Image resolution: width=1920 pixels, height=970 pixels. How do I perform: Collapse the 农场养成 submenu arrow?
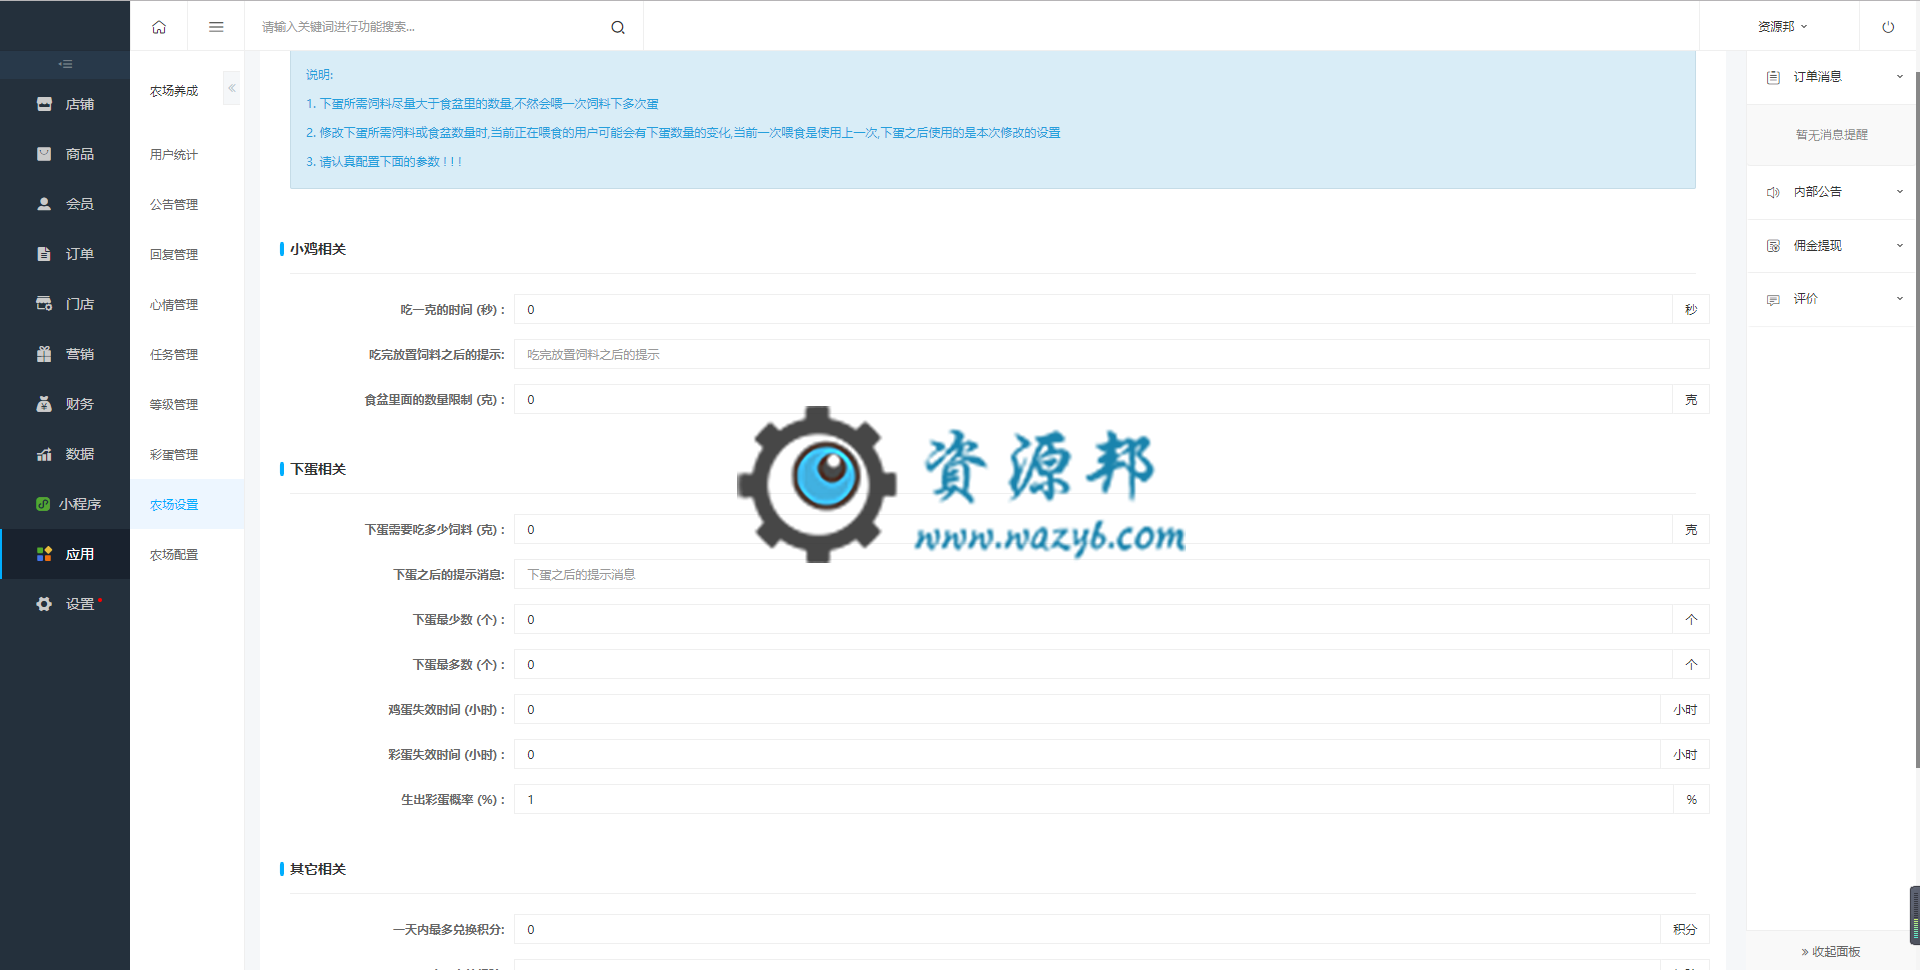click(232, 88)
